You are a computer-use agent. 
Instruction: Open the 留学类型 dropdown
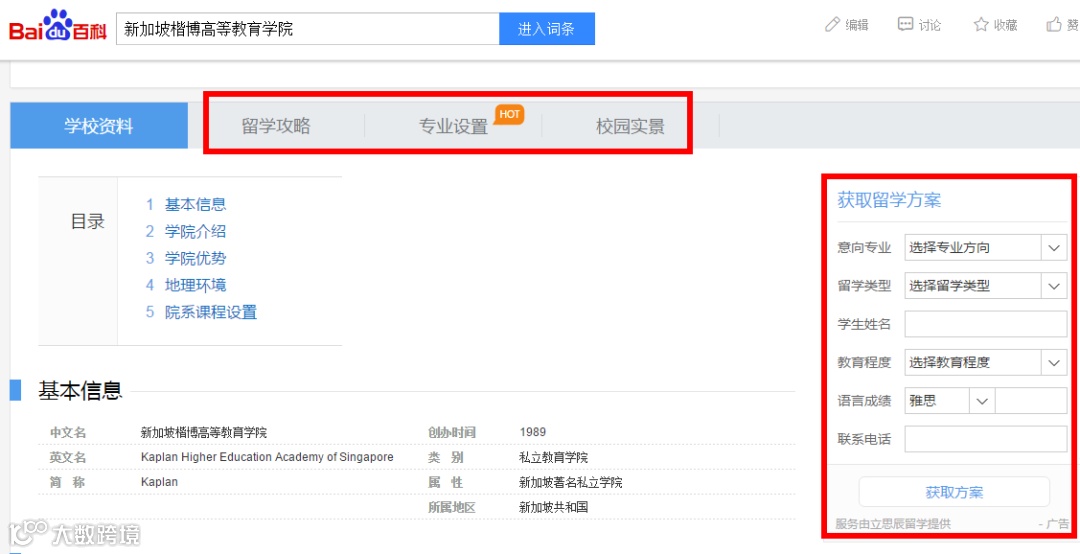pos(986,285)
